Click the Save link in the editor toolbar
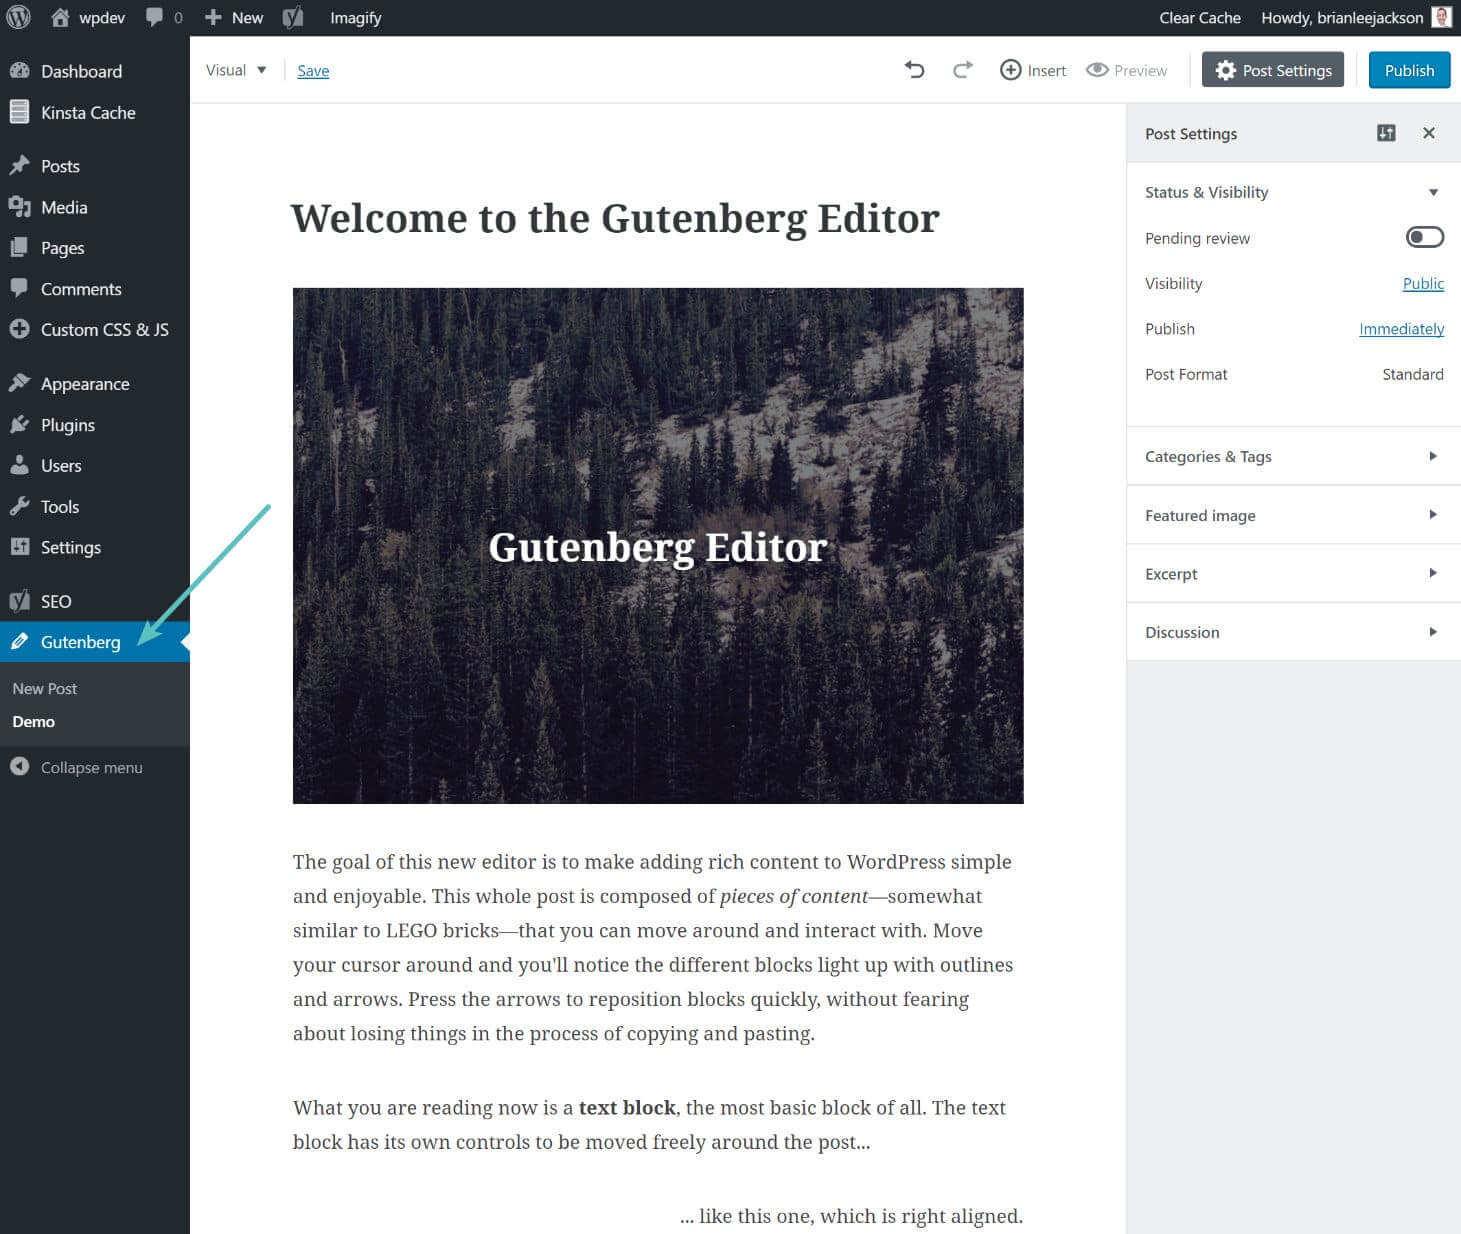Image resolution: width=1461 pixels, height=1234 pixels. (313, 70)
